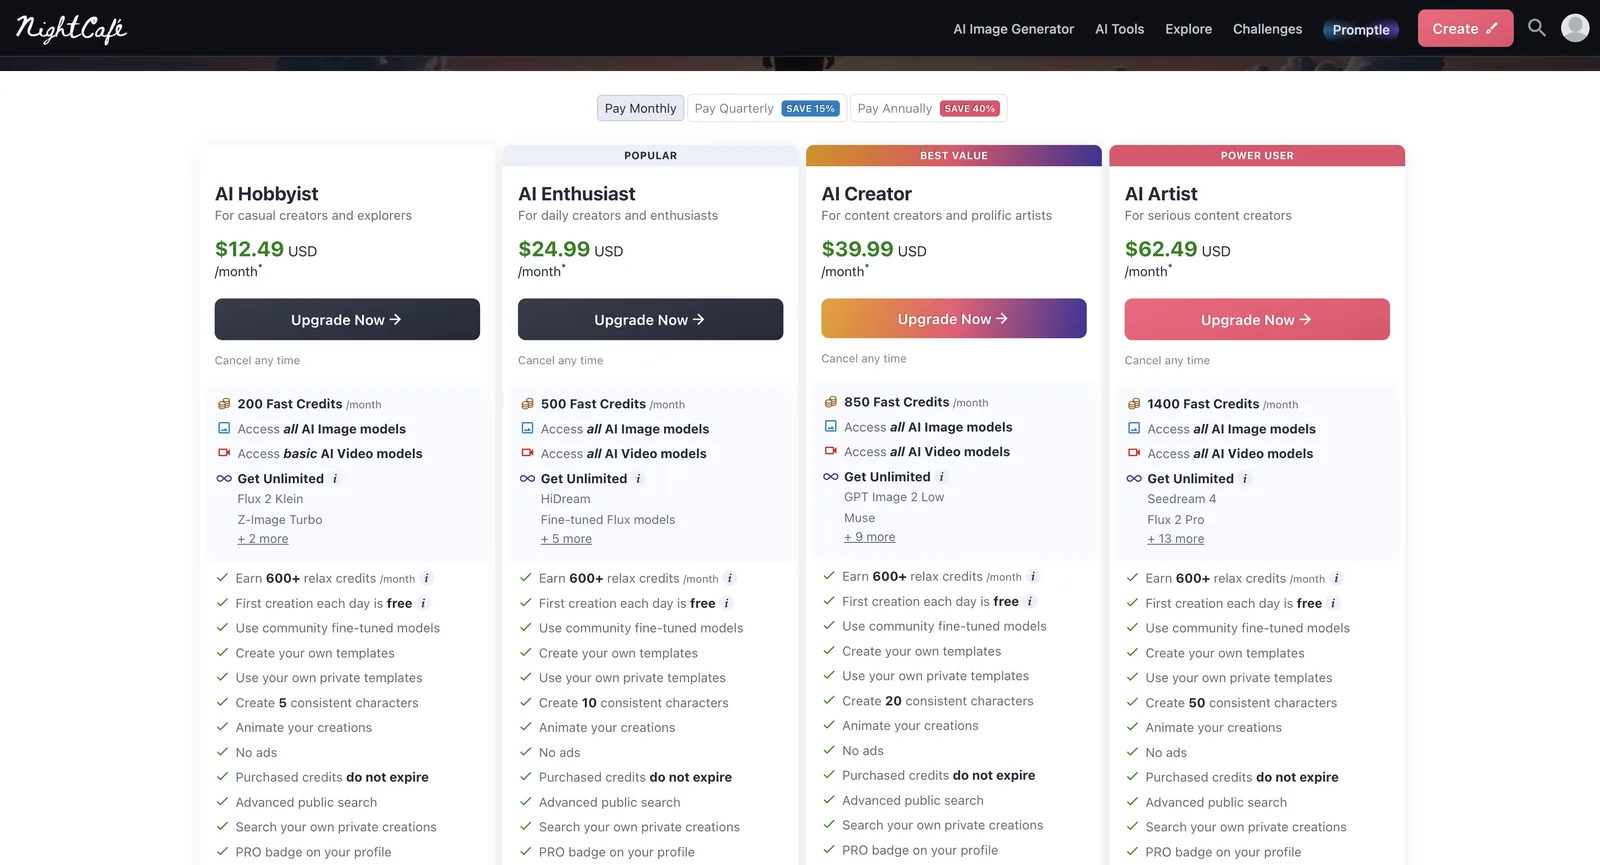This screenshot has height=865, width=1600.
Task: Select Pay Monthly billing option
Action: [640, 108]
